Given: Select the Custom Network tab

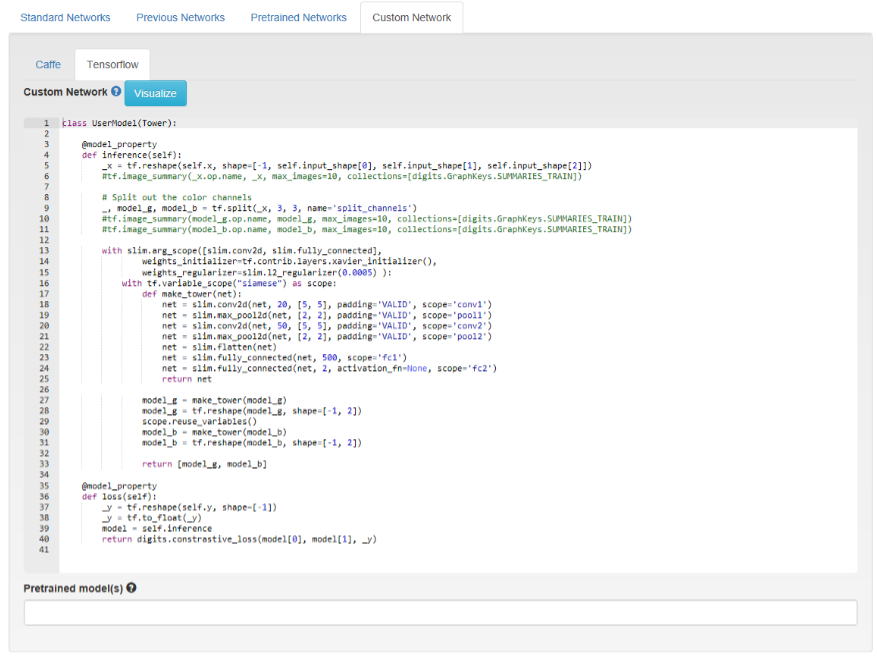Looking at the screenshot, I should point(411,18).
